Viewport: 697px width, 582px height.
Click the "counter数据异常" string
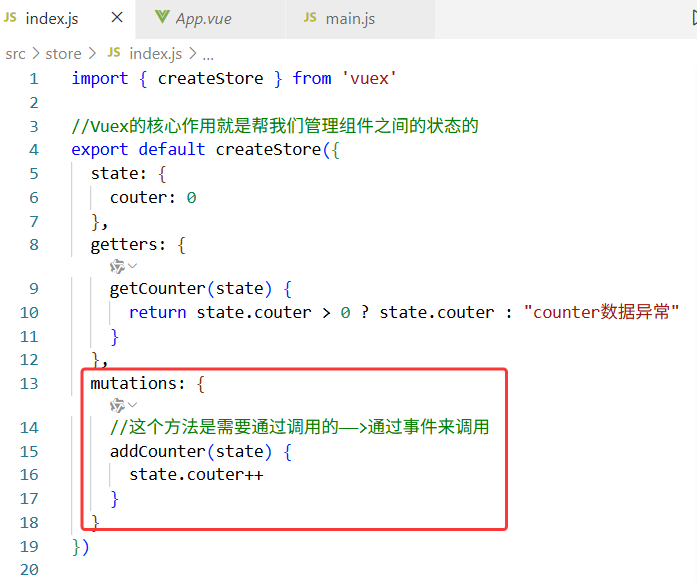tap(601, 312)
